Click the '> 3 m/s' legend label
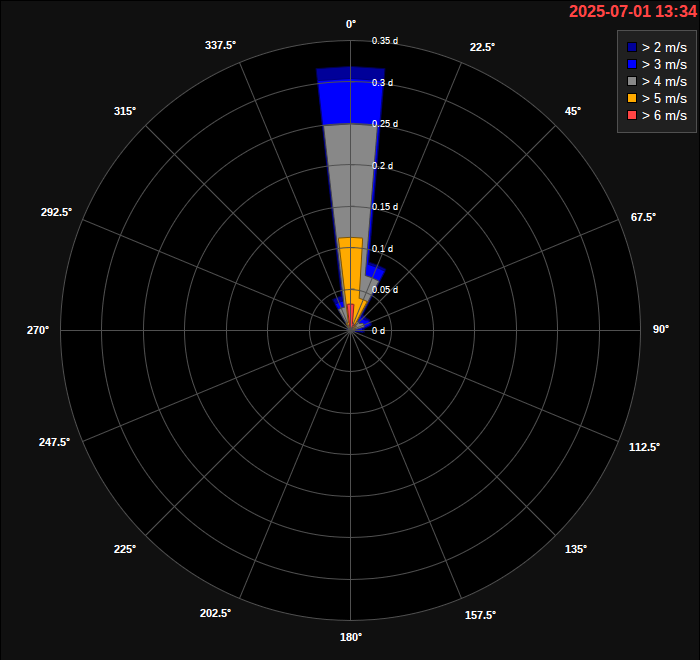This screenshot has height=660, width=700. (664, 64)
